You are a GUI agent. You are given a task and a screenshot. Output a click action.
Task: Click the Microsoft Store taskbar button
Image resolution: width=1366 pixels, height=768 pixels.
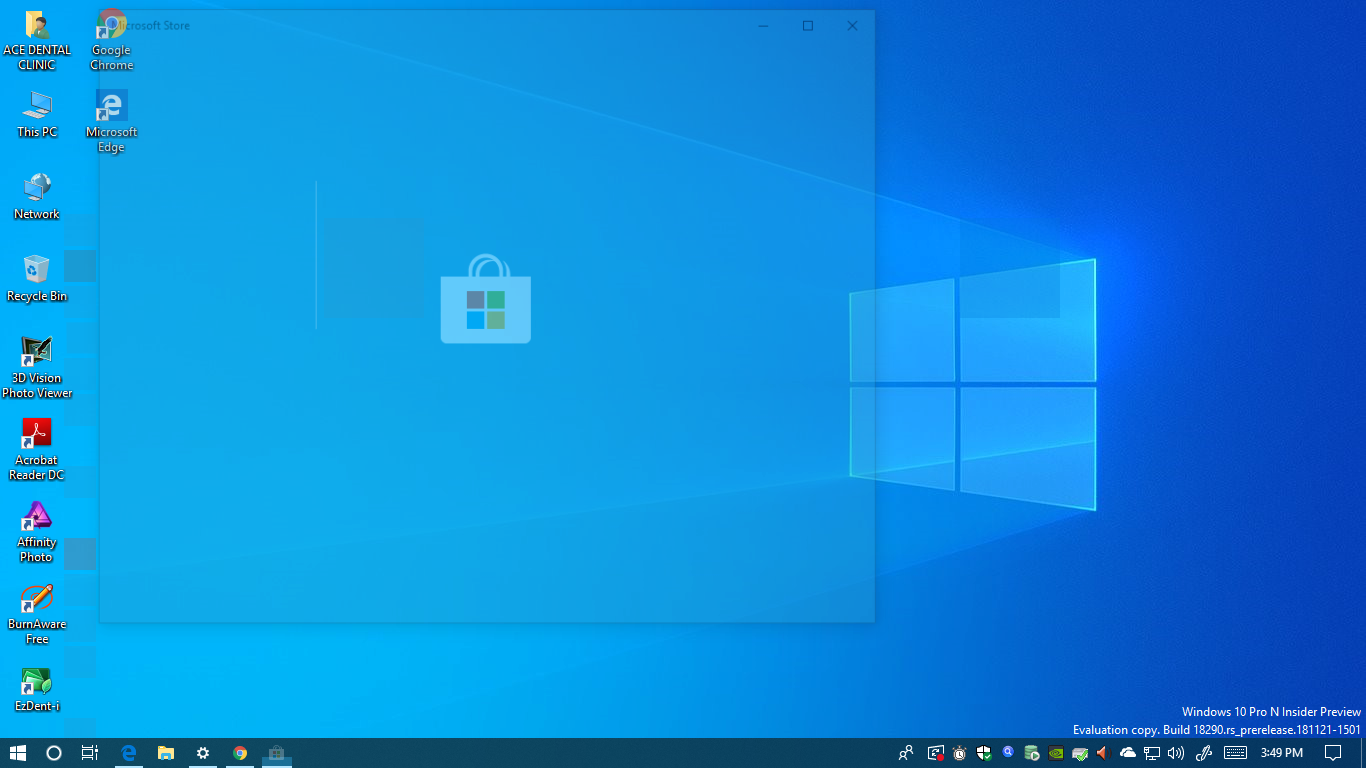[x=277, y=753]
